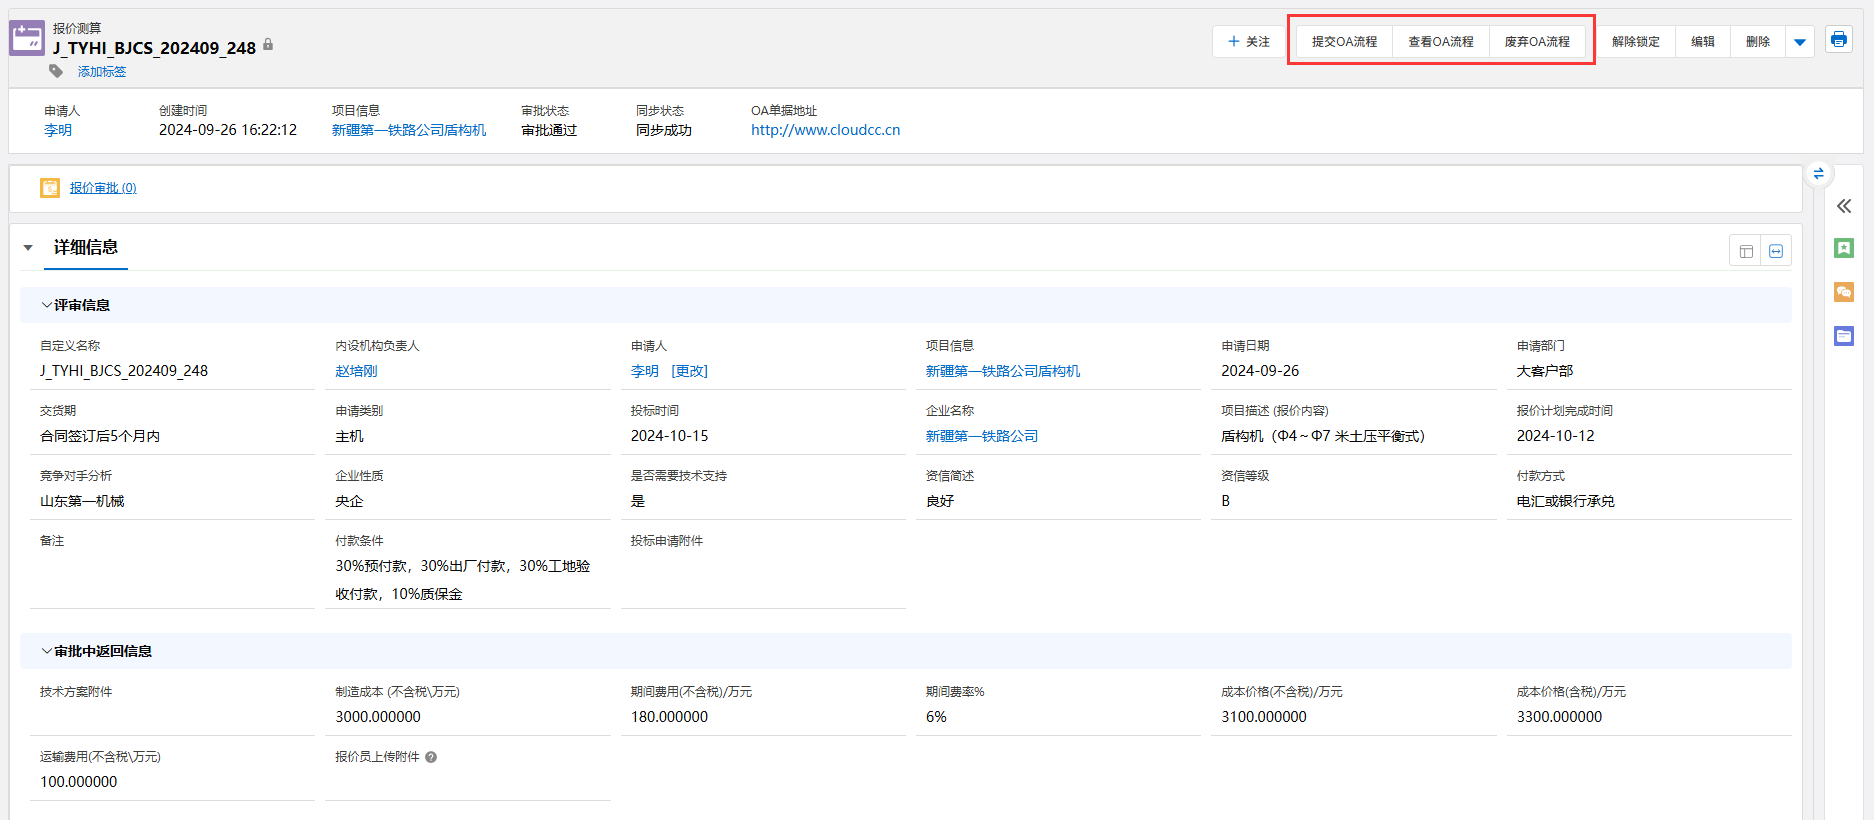Click the width expand icon in 详细信息
Viewport: 1874px width, 820px height.
point(1776,251)
